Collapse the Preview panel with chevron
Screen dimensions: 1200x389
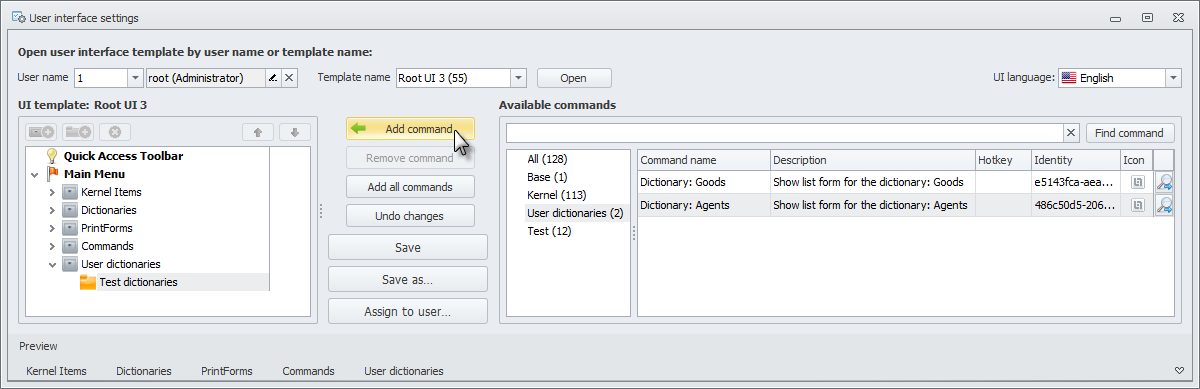[x=1180, y=371]
